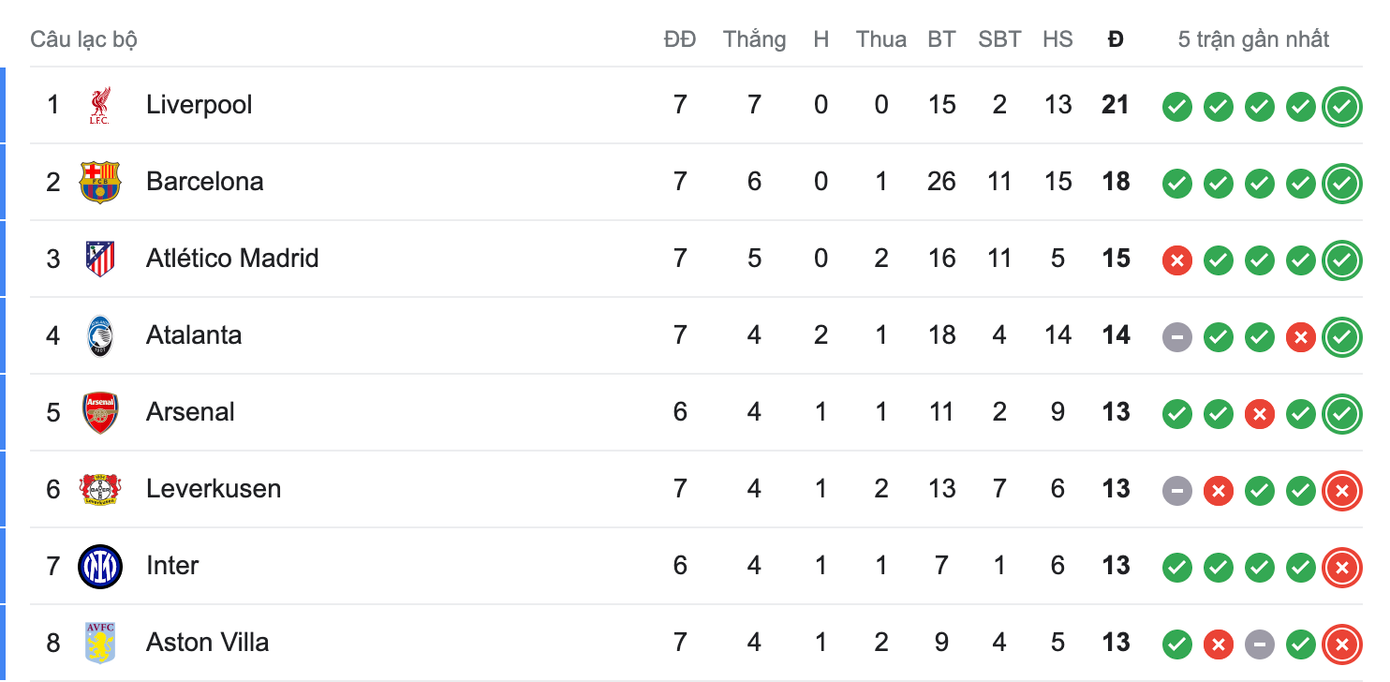Screen dimensions: 1390x682
Task: Click the Barcelona club crest icon
Action: [x=99, y=182]
